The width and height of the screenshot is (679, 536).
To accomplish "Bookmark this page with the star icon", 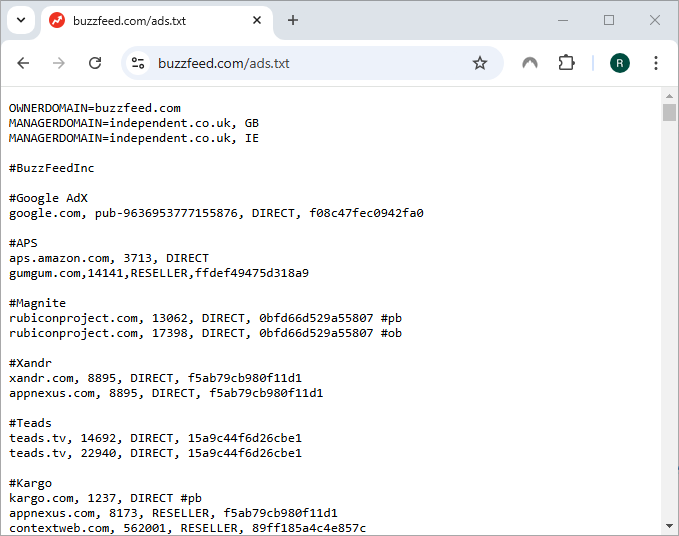I will [x=479, y=63].
